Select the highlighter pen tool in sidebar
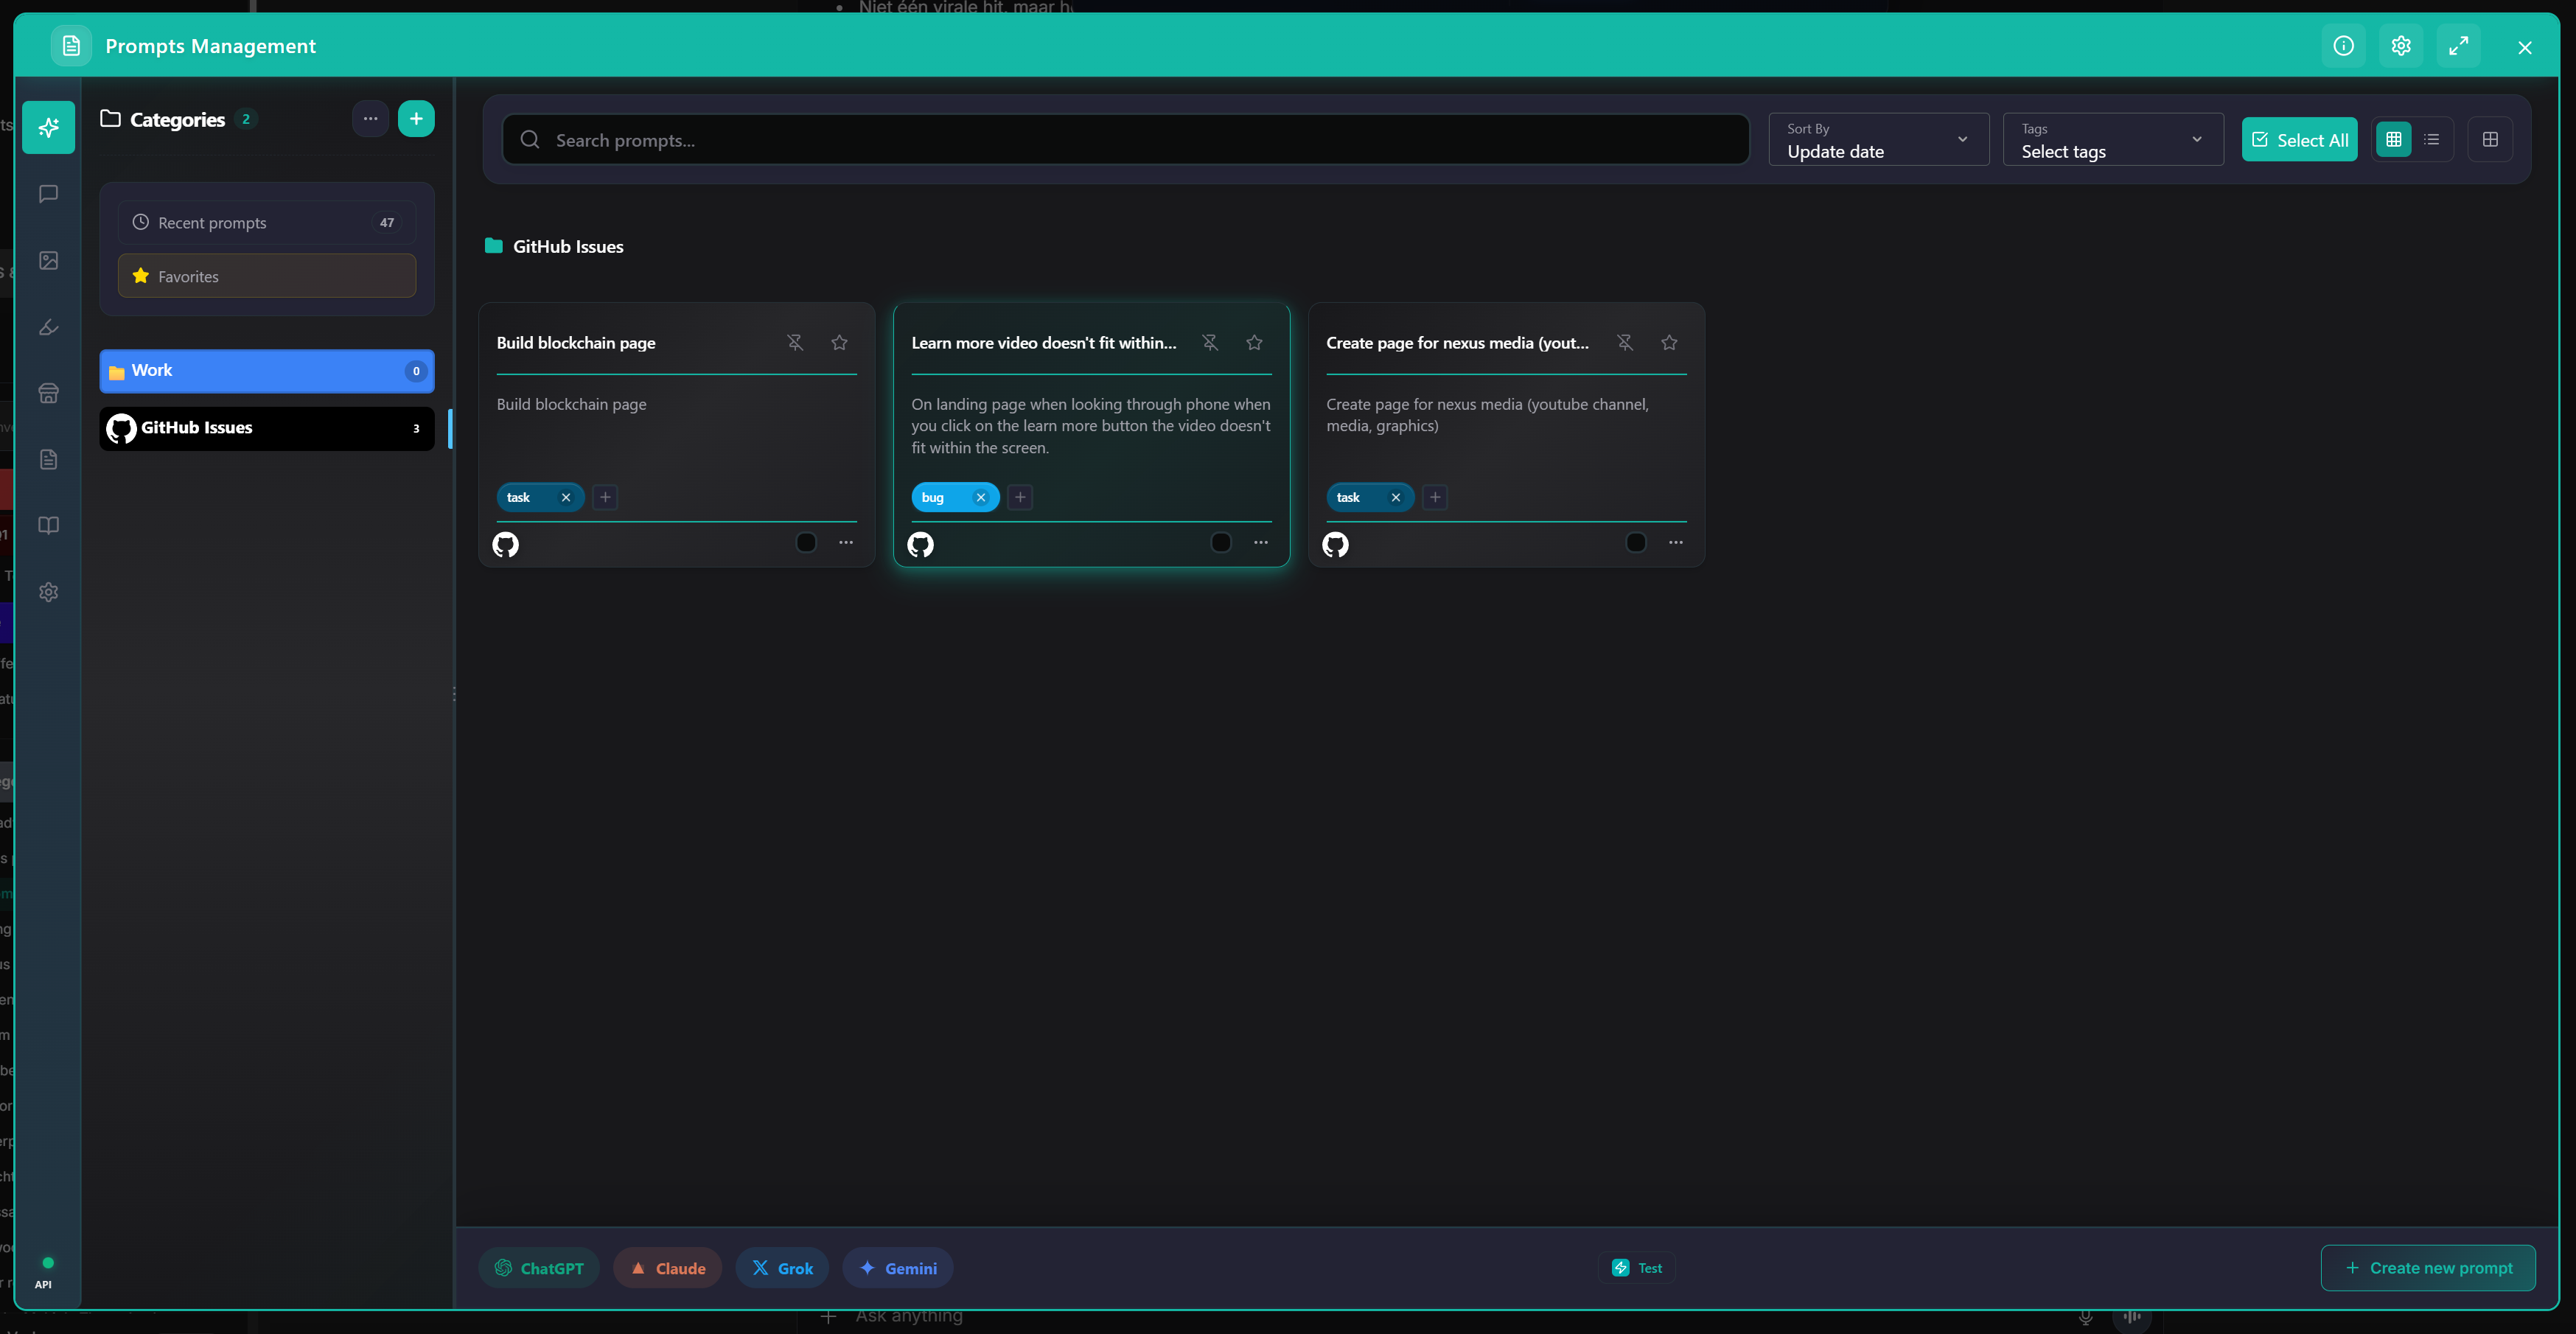Viewport: 2576px width, 1334px height. (x=48, y=327)
